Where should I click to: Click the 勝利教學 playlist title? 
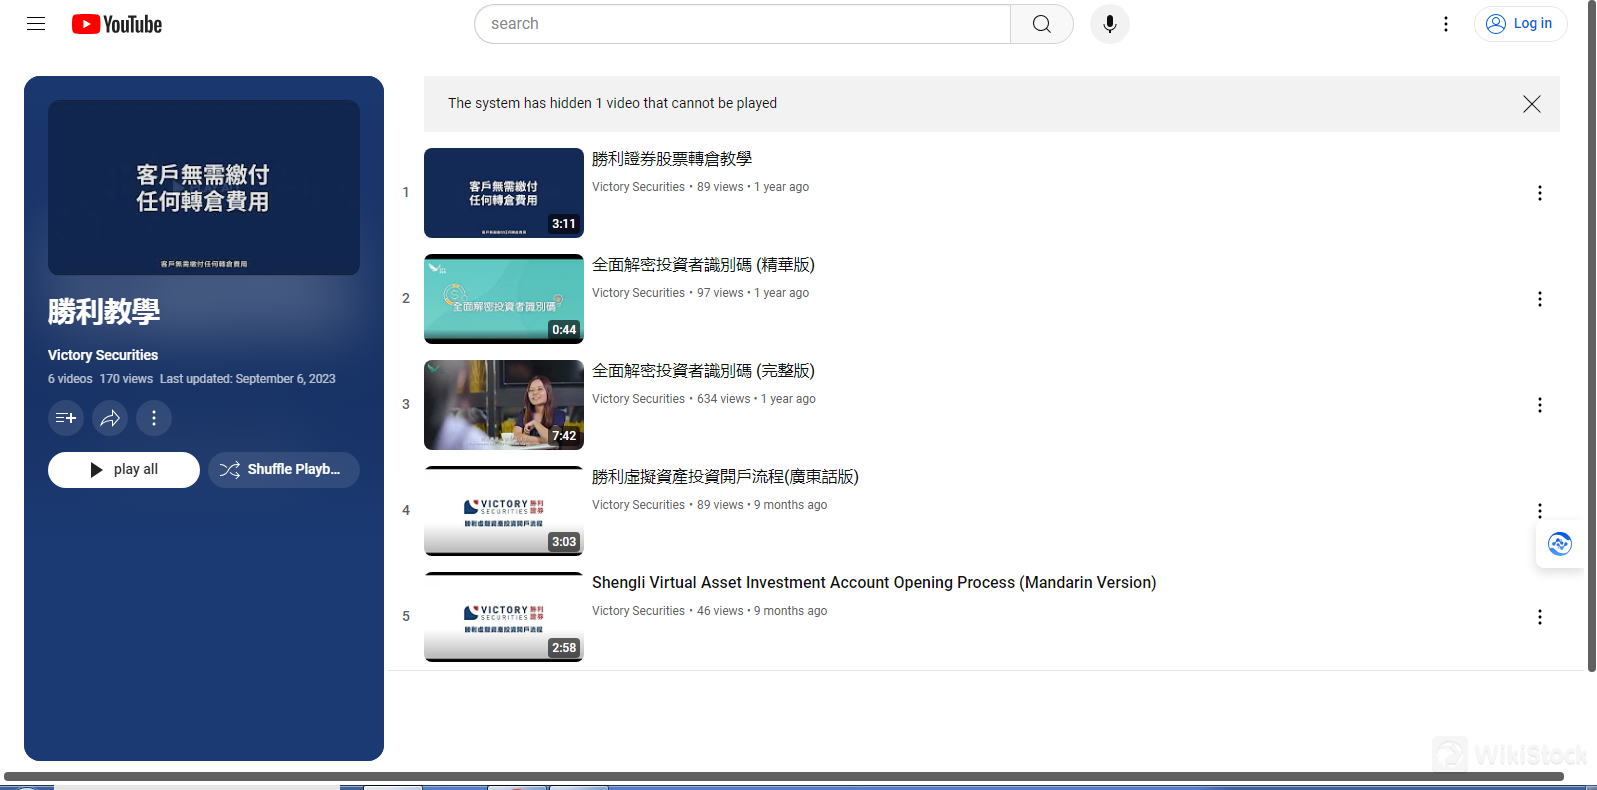click(x=104, y=312)
